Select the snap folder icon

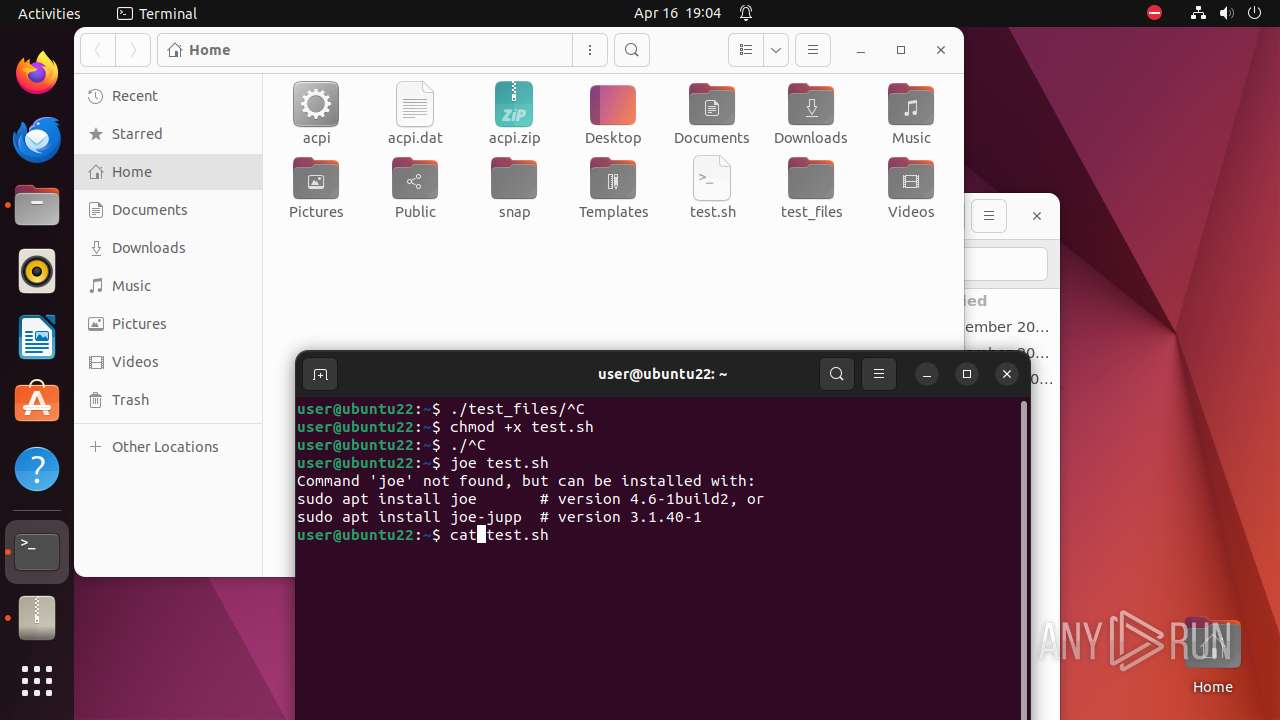514,188
